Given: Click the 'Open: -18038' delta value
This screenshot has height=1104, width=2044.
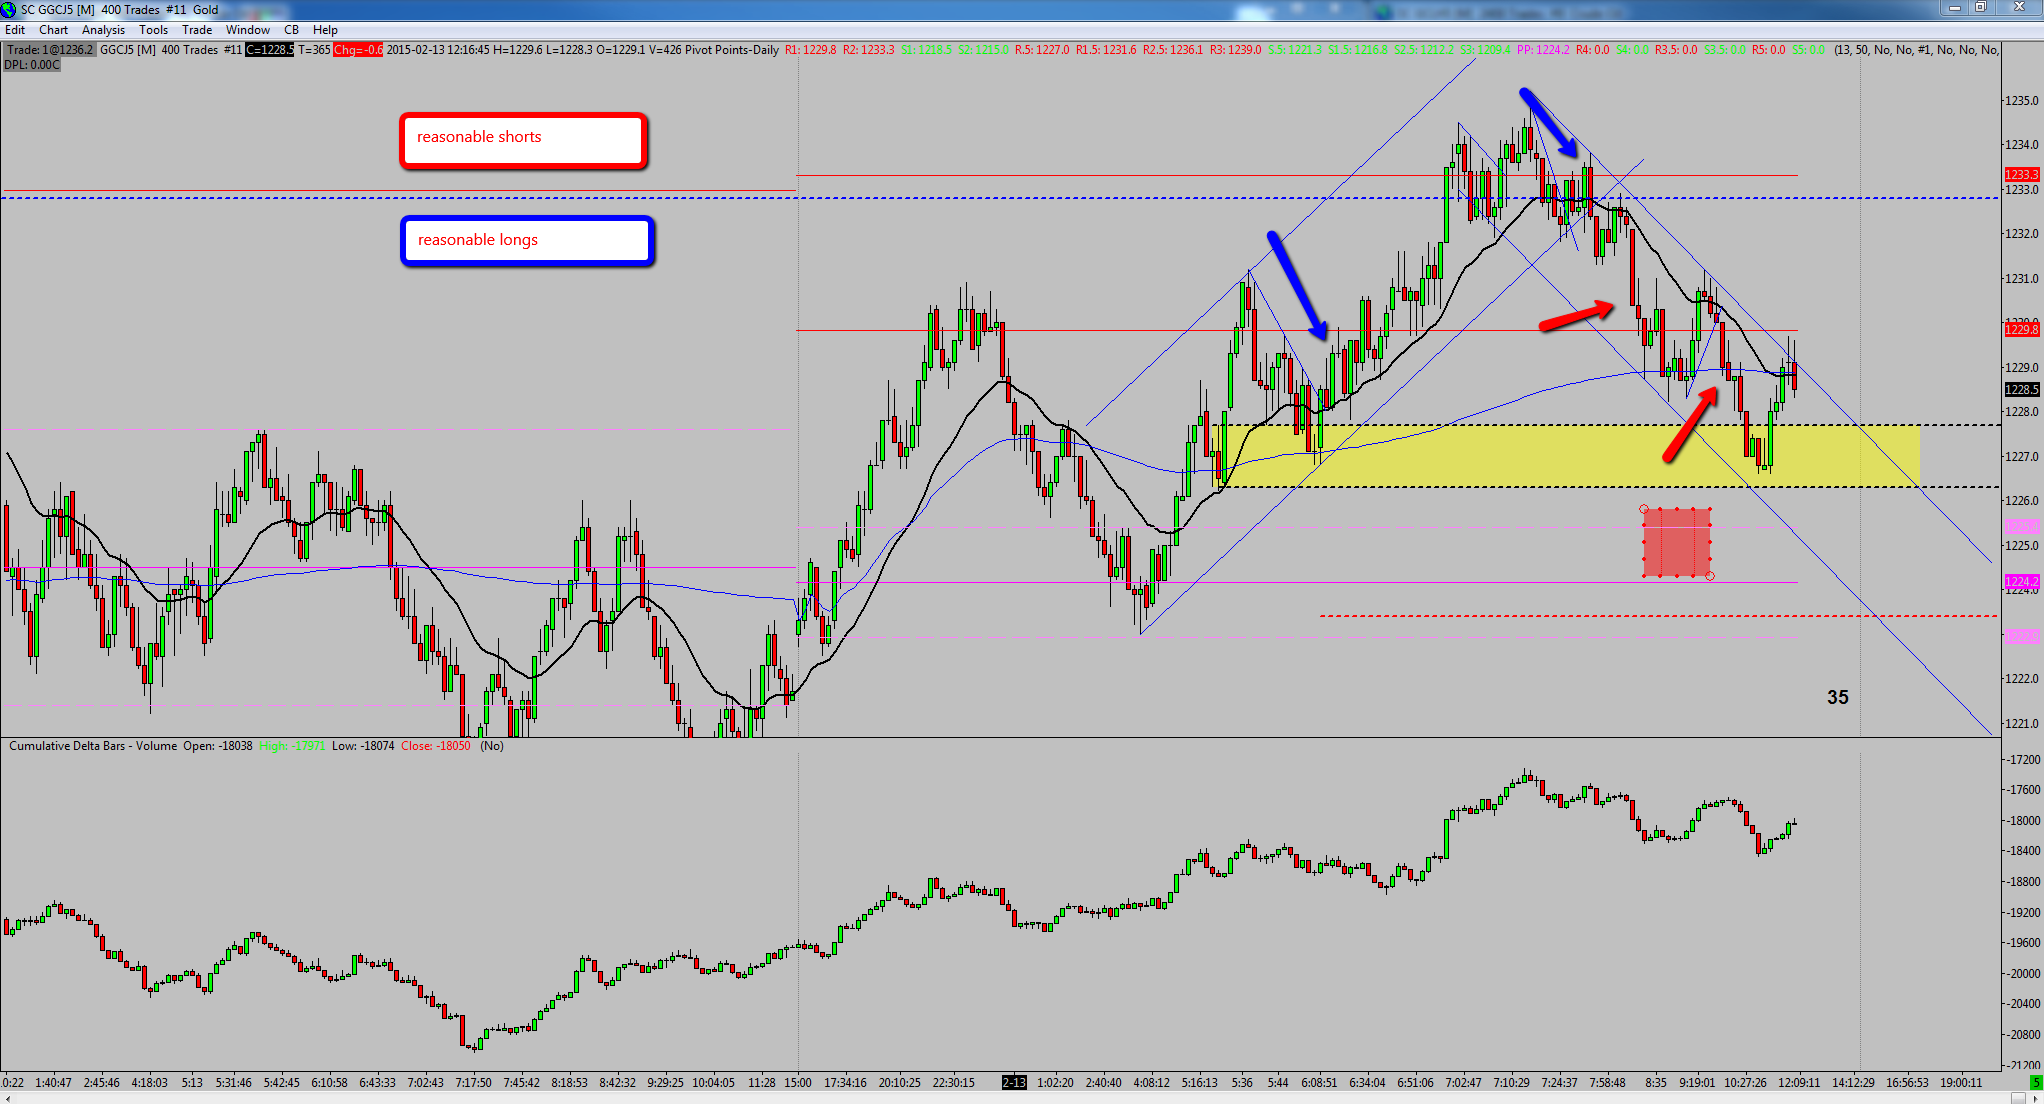Looking at the screenshot, I should (218, 746).
